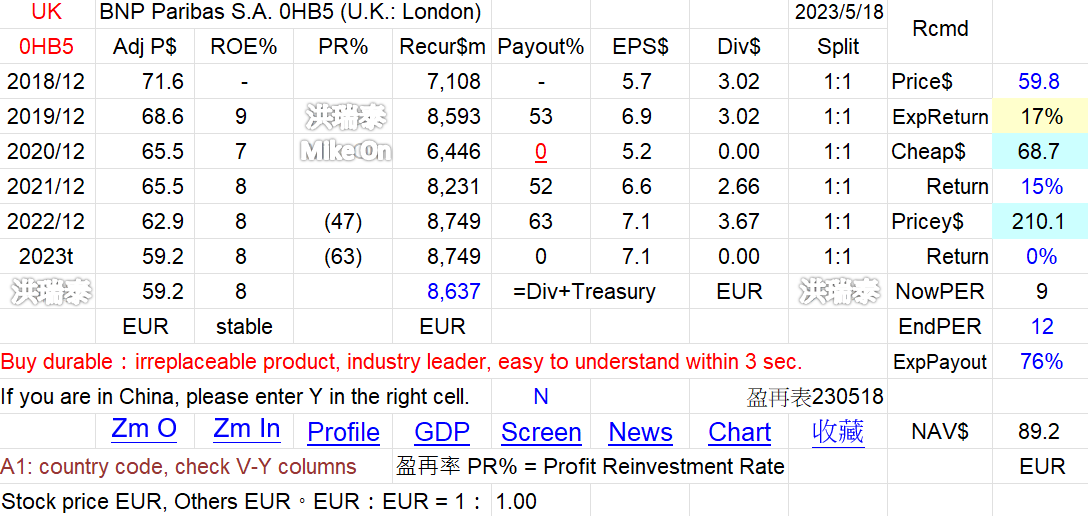
Task: Click the =Div+Treasury cell
Action: (584, 291)
